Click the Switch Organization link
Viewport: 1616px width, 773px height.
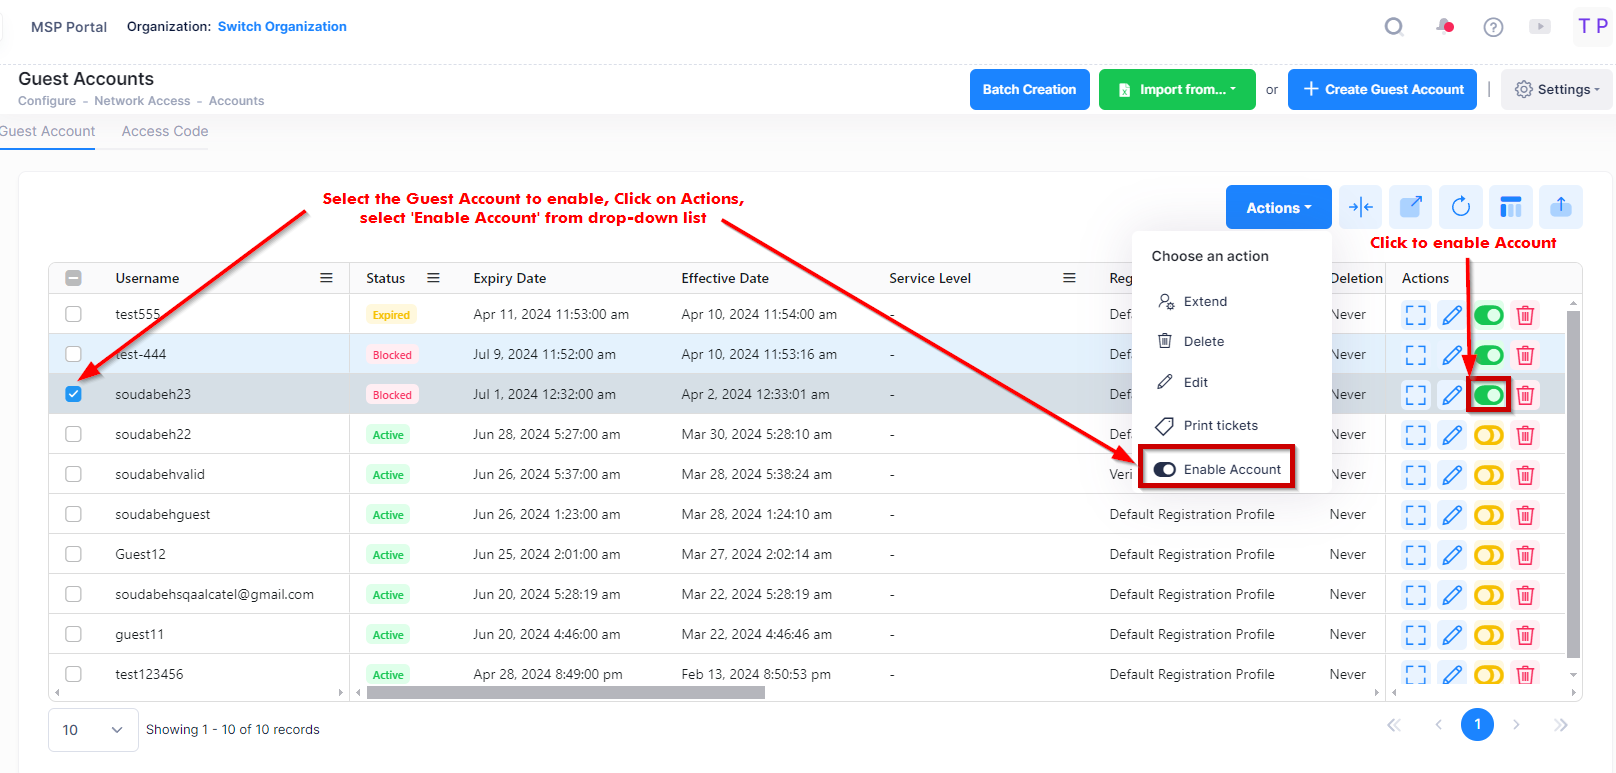pyautogui.click(x=282, y=26)
